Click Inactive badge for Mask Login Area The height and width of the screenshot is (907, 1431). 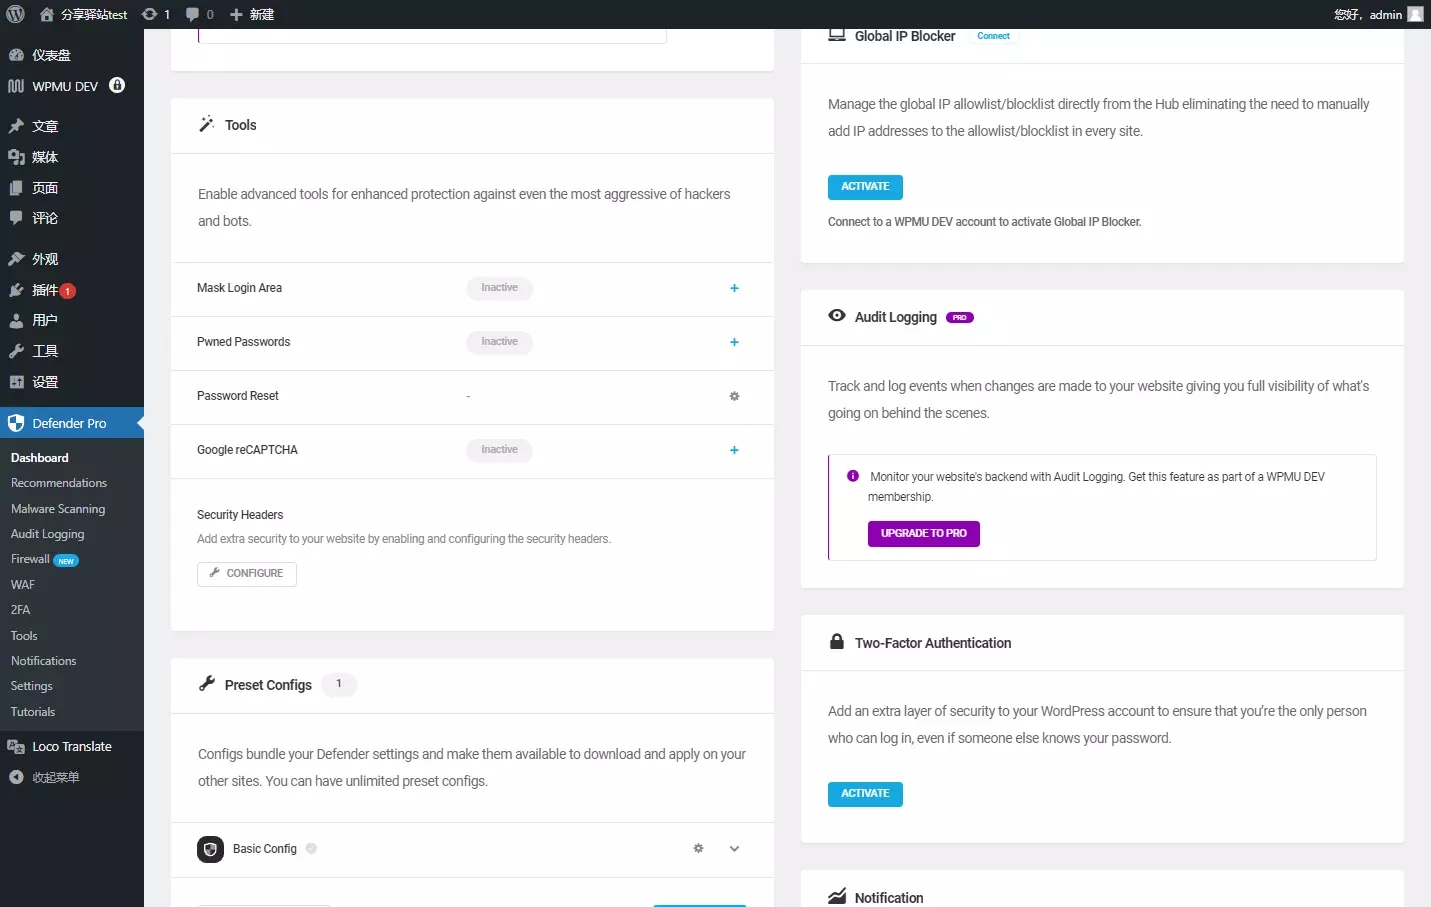[x=499, y=288]
